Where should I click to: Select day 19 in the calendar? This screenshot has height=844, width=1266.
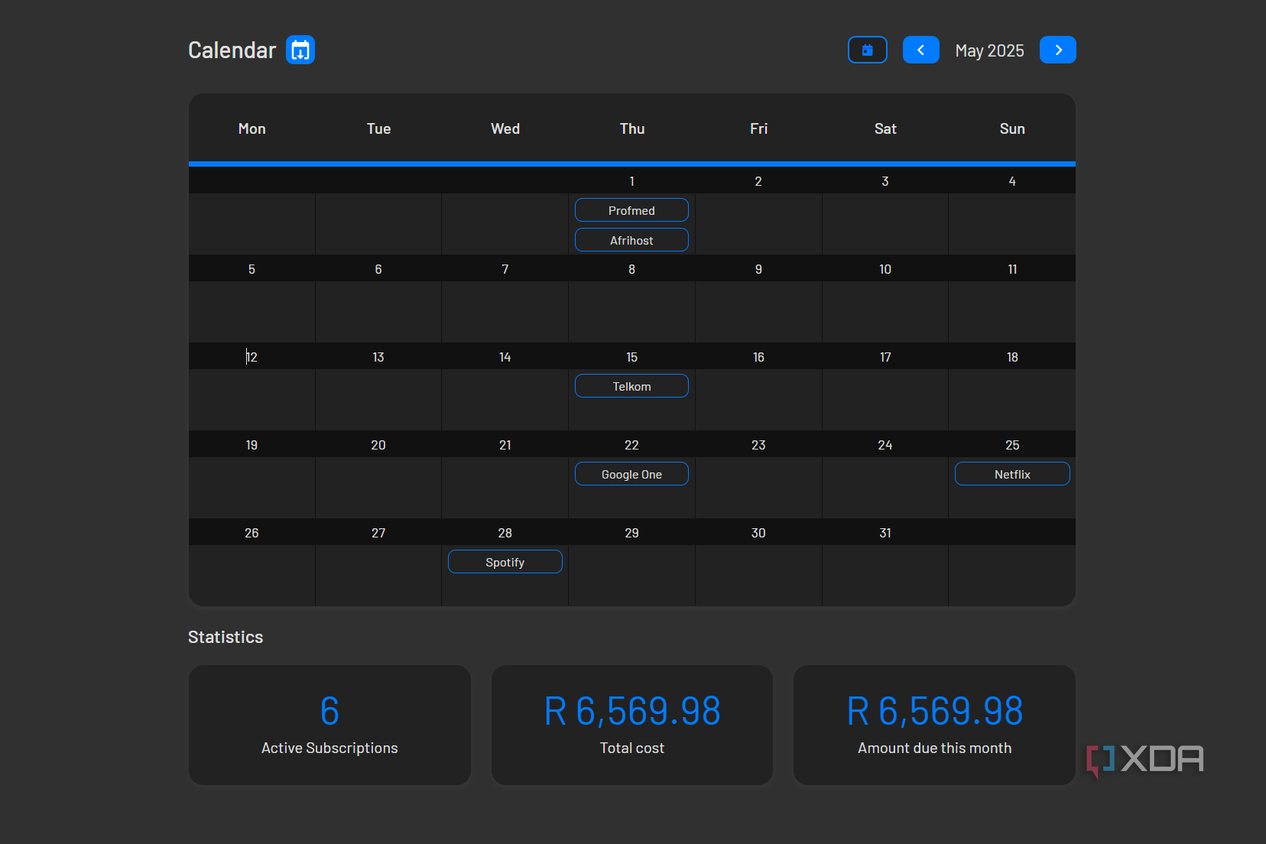(251, 445)
